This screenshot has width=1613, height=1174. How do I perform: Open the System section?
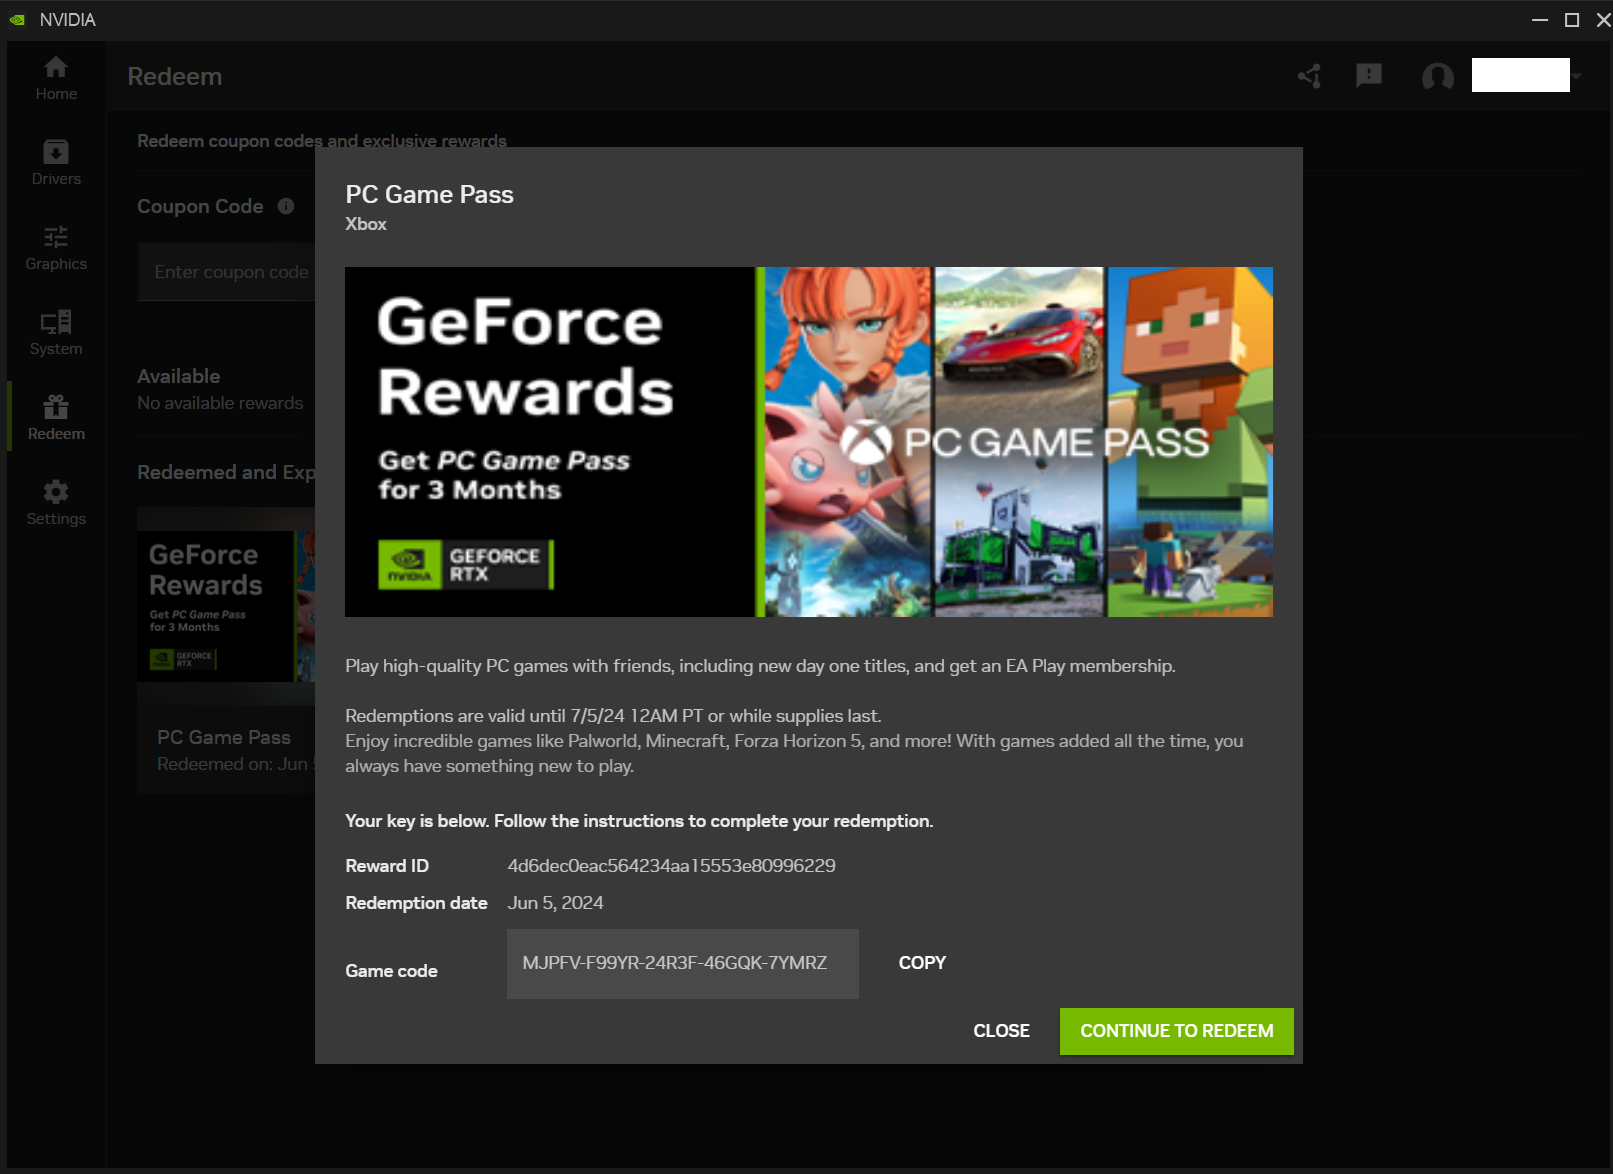56,333
